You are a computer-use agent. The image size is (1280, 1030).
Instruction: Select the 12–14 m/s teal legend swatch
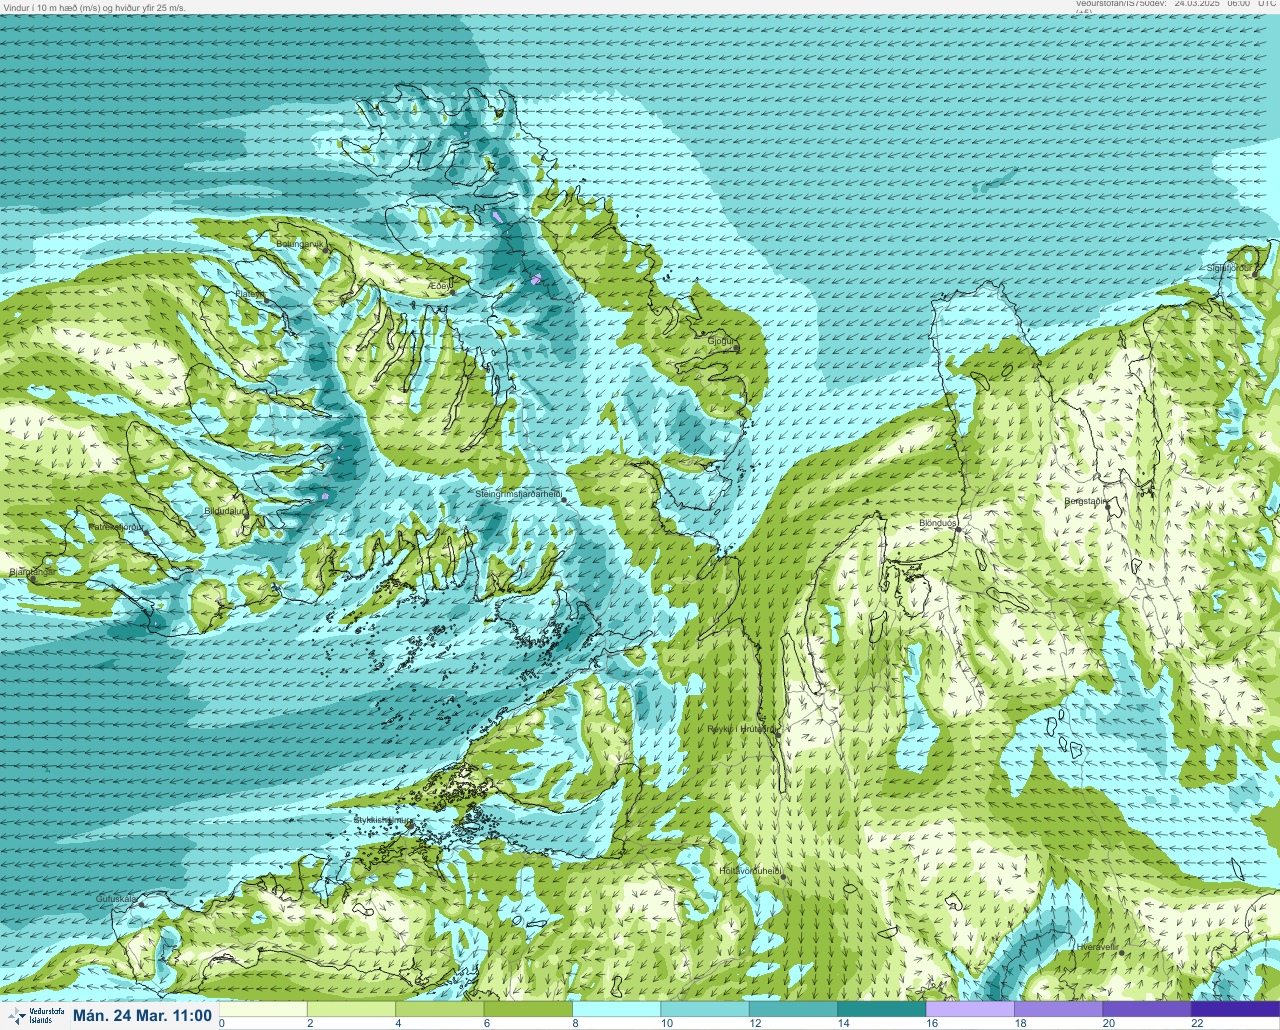[793, 1009]
